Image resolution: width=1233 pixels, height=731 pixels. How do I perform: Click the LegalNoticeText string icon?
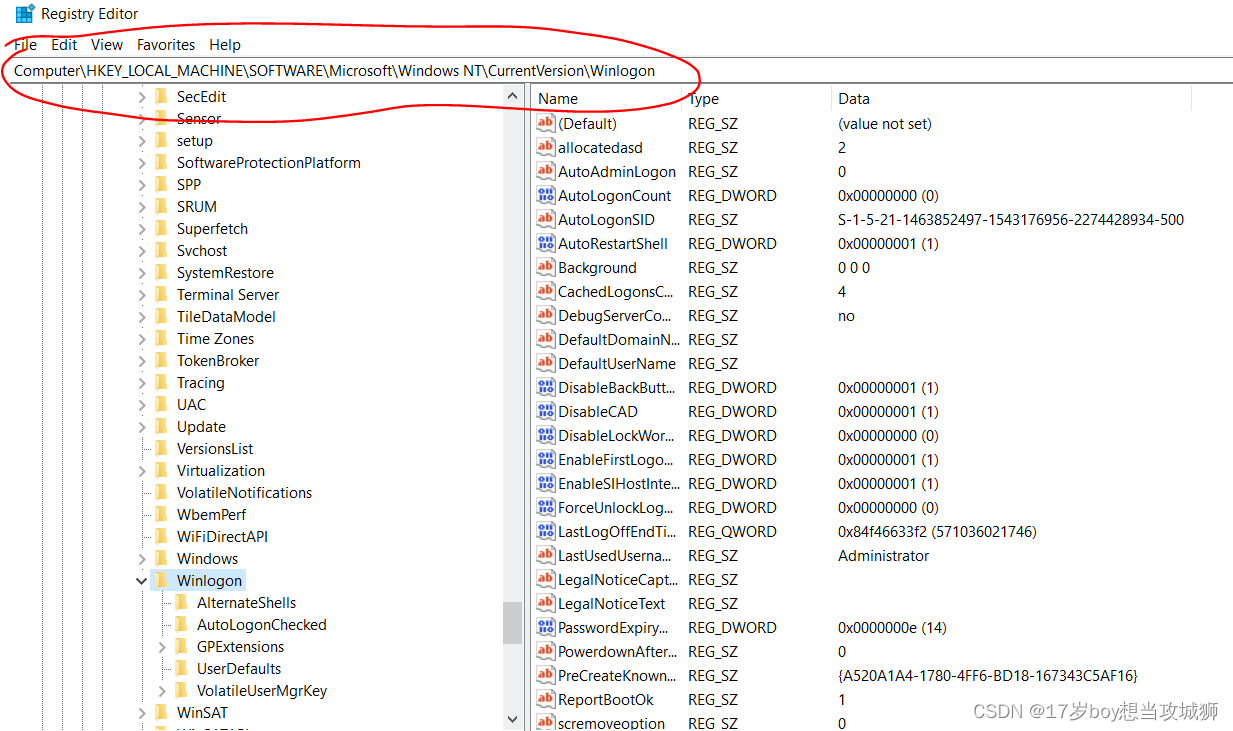(545, 603)
